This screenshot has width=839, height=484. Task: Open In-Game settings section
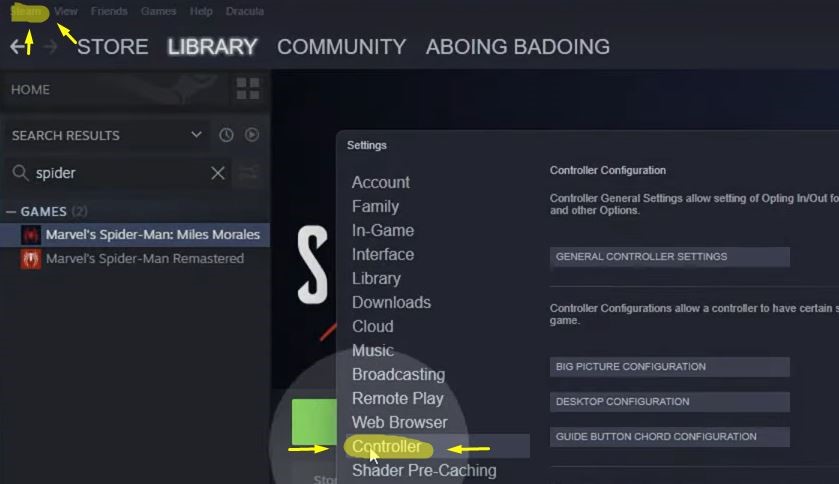[x=383, y=231]
